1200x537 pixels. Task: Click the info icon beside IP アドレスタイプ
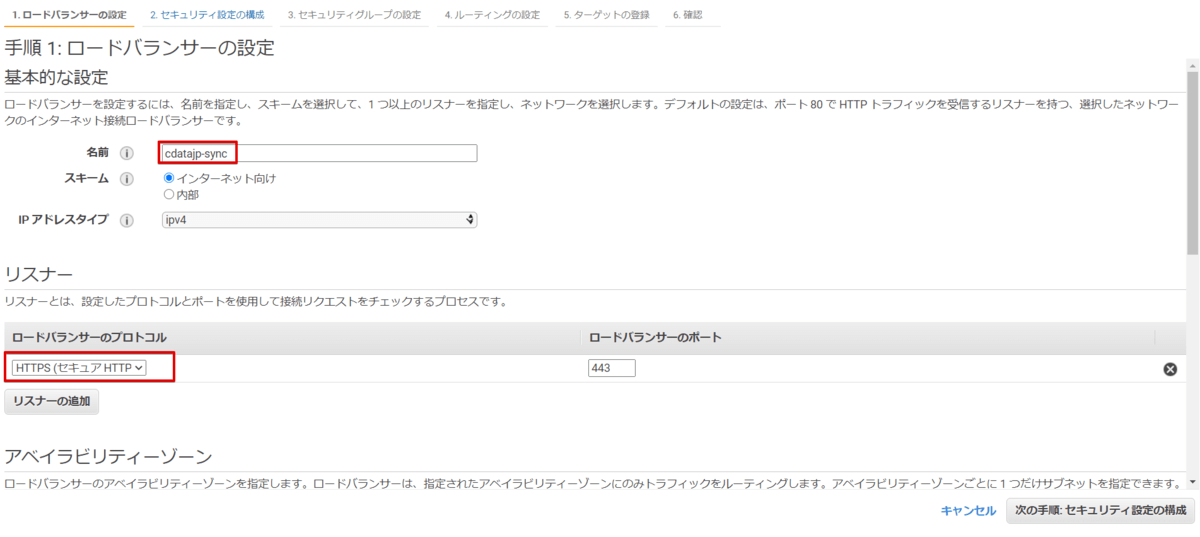[x=127, y=220]
